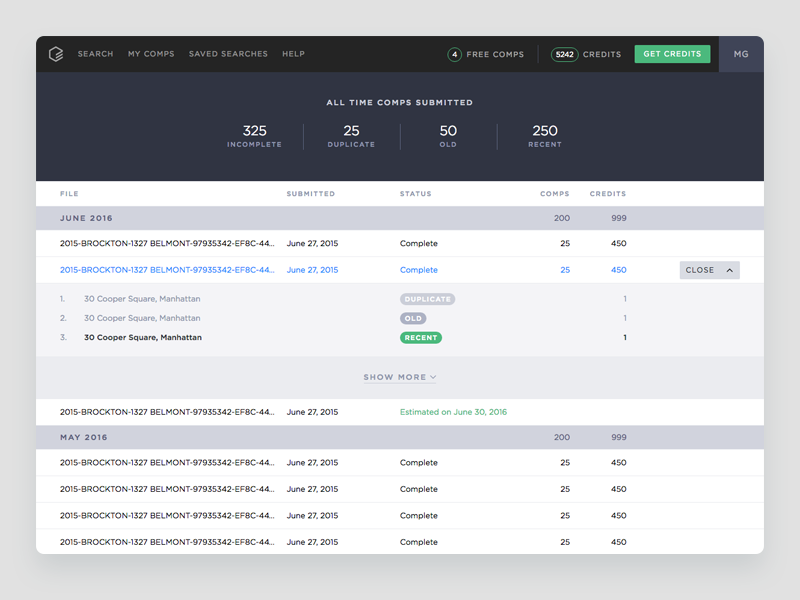Expand list with Show More
The width and height of the screenshot is (800, 600).
399,377
